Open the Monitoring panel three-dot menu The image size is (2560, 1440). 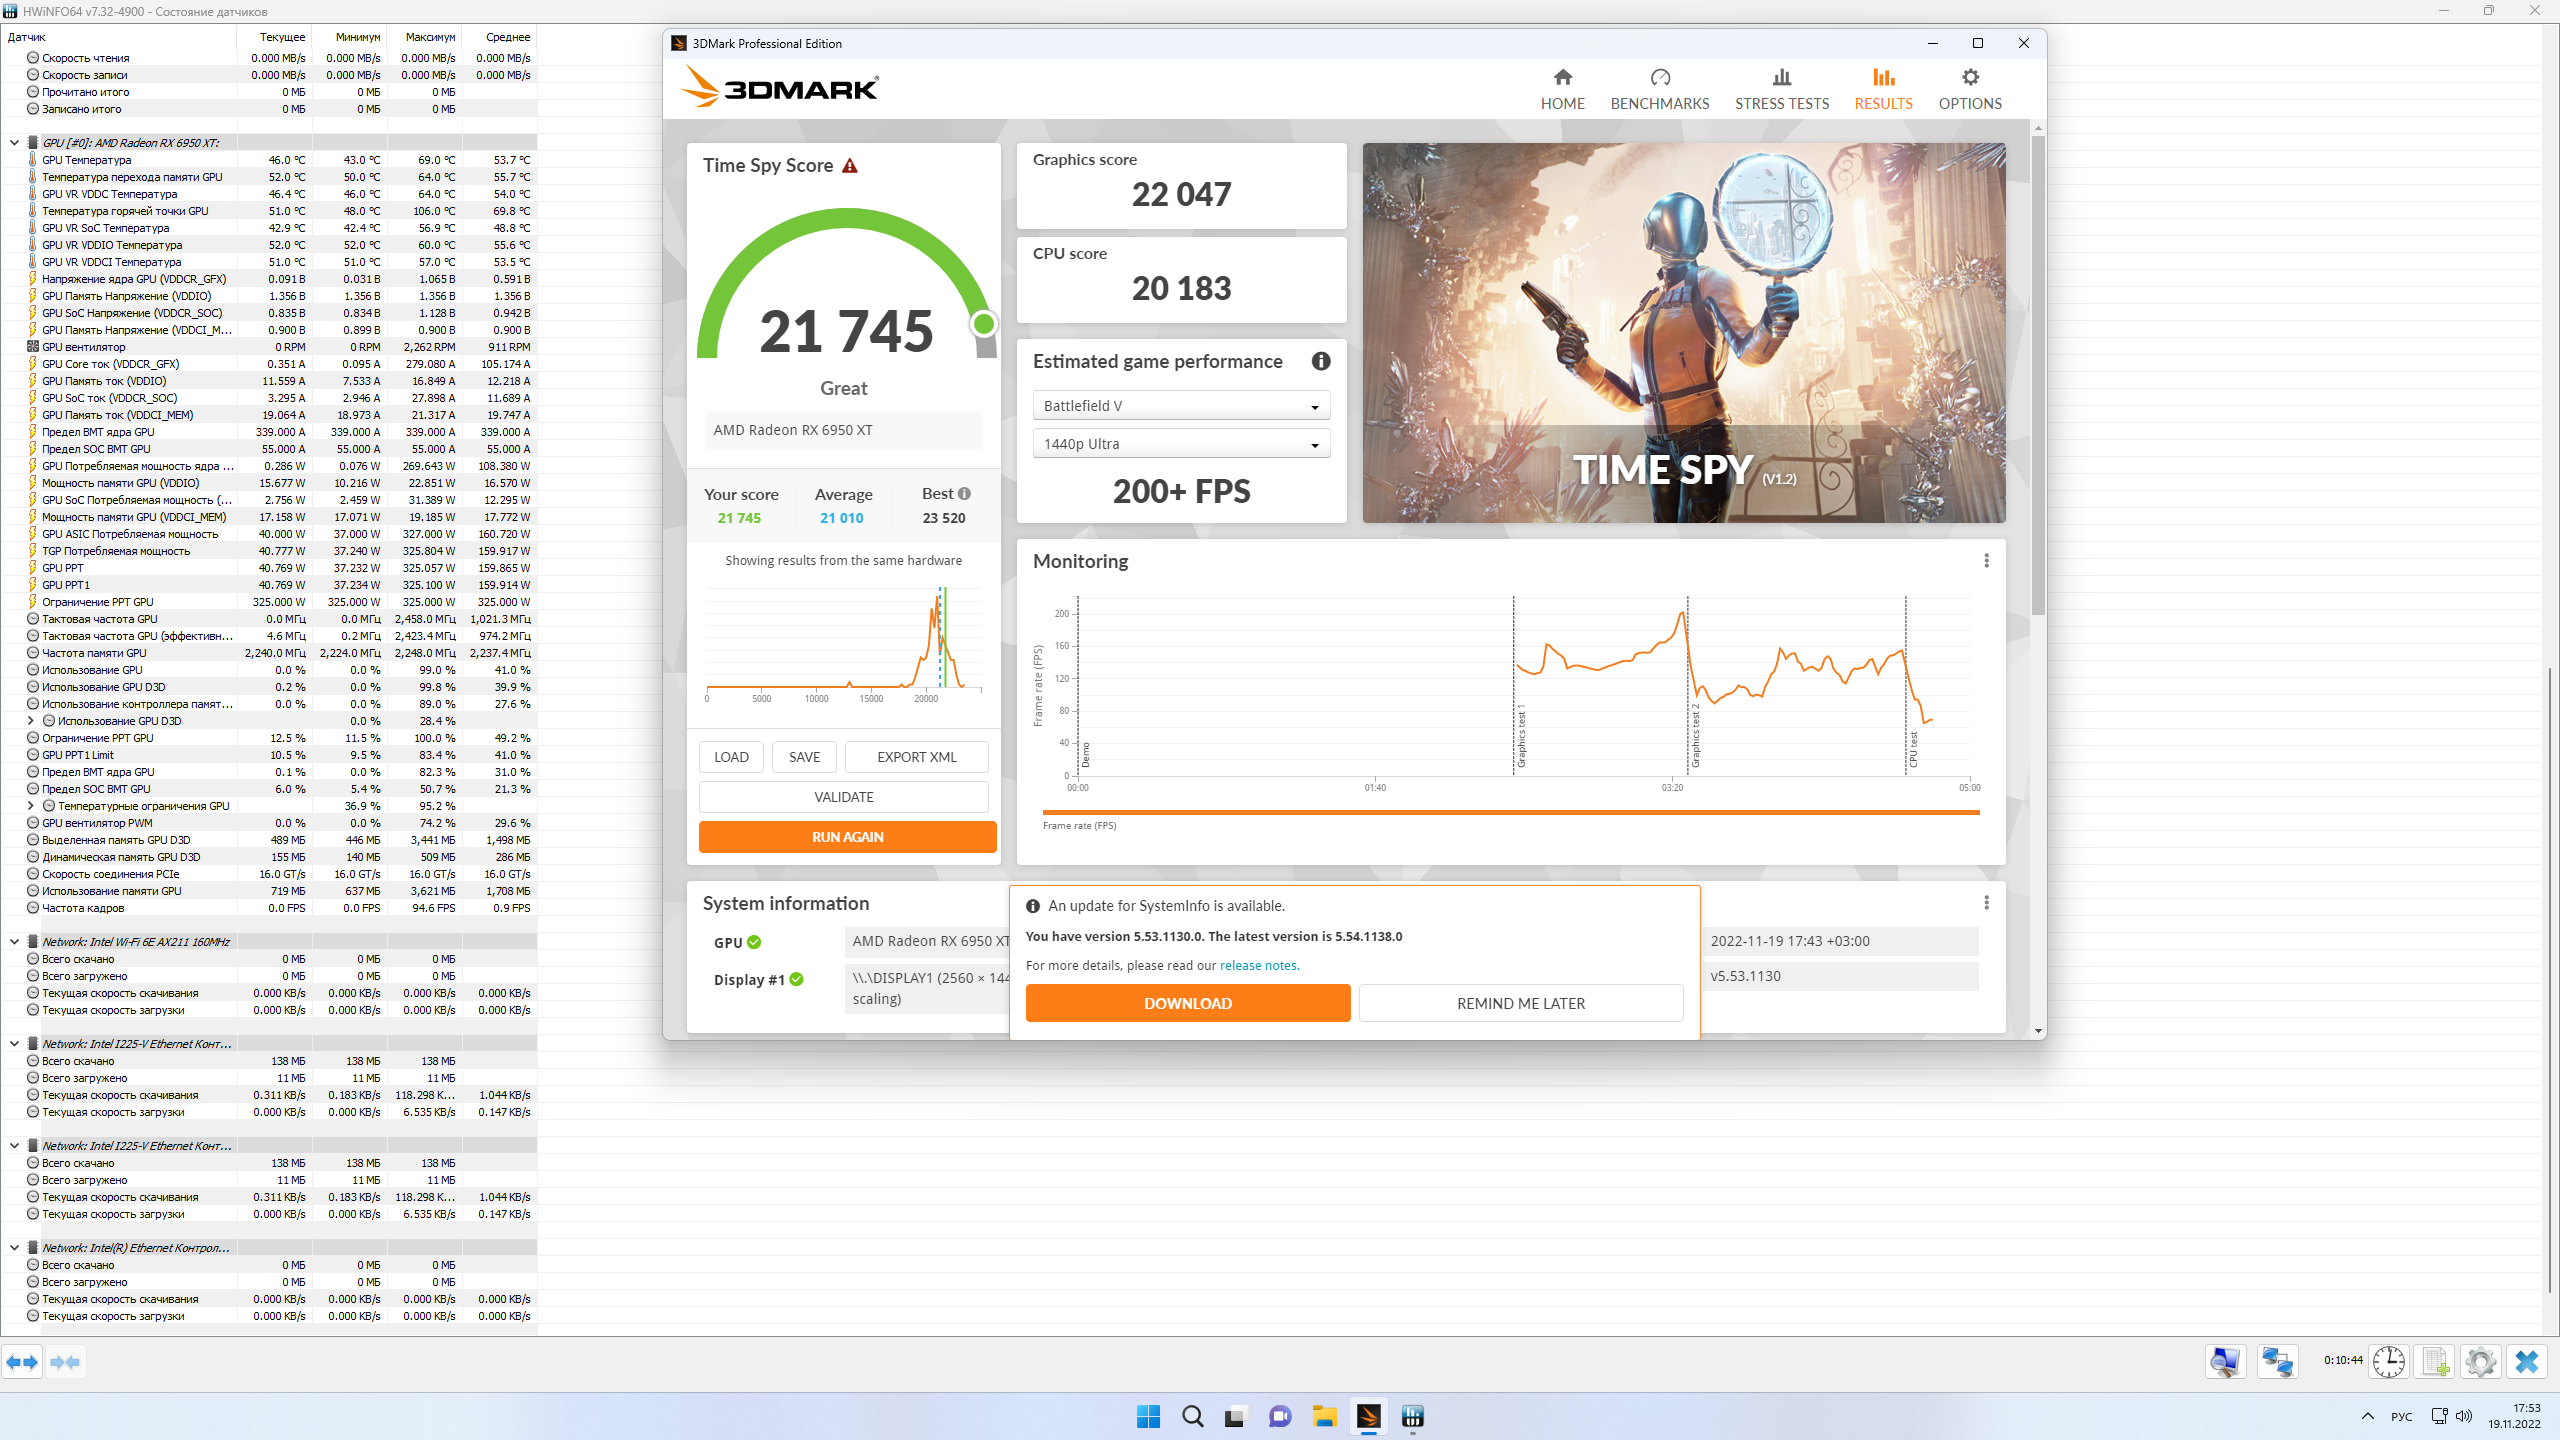1986,561
